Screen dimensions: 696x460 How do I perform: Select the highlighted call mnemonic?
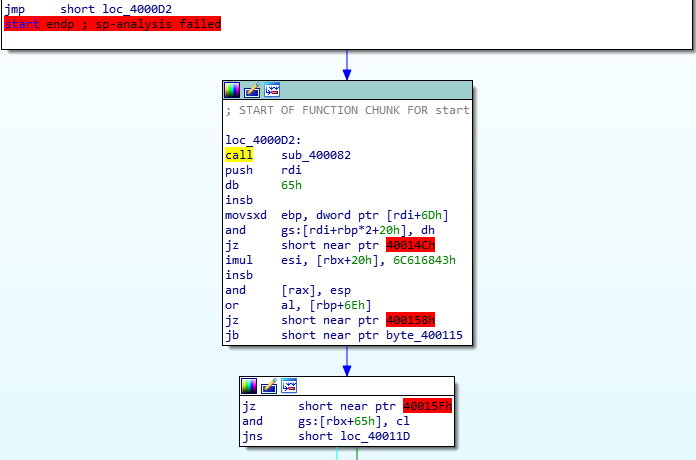click(239, 155)
